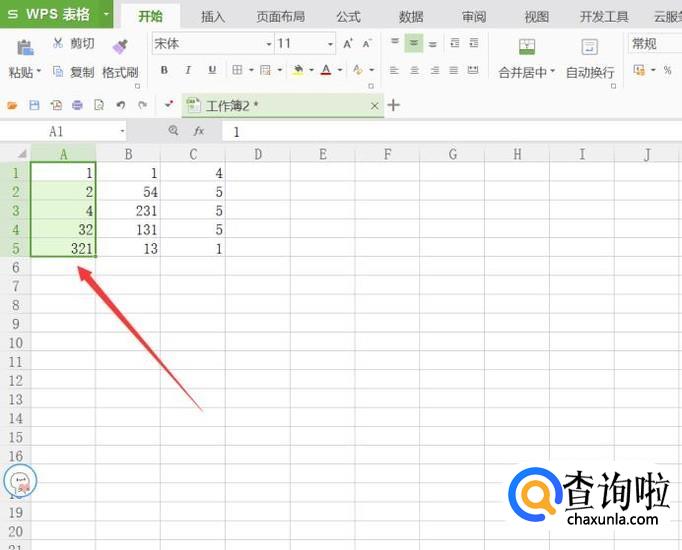This screenshot has height=550, width=682.
Task: Click the magnifier icon beside fx
Action: tap(173, 130)
